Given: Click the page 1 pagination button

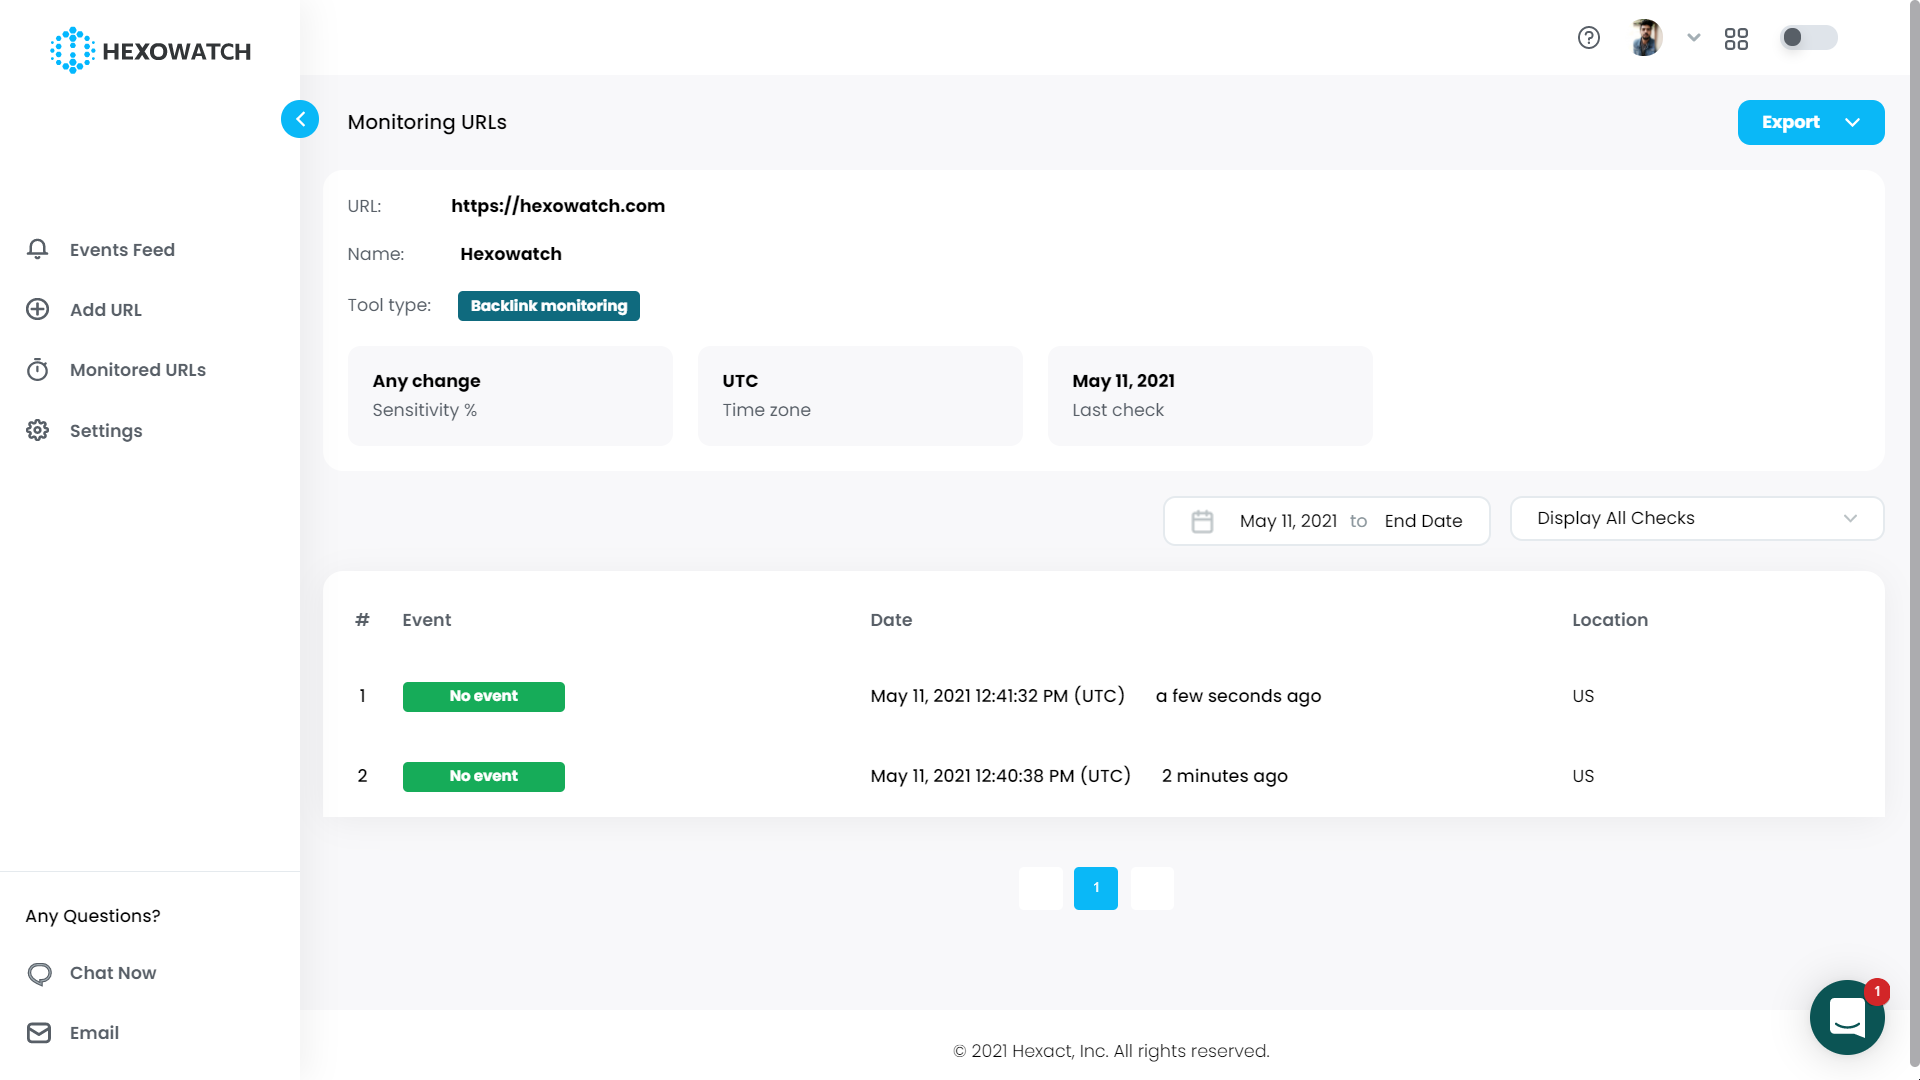Looking at the screenshot, I should point(1096,887).
